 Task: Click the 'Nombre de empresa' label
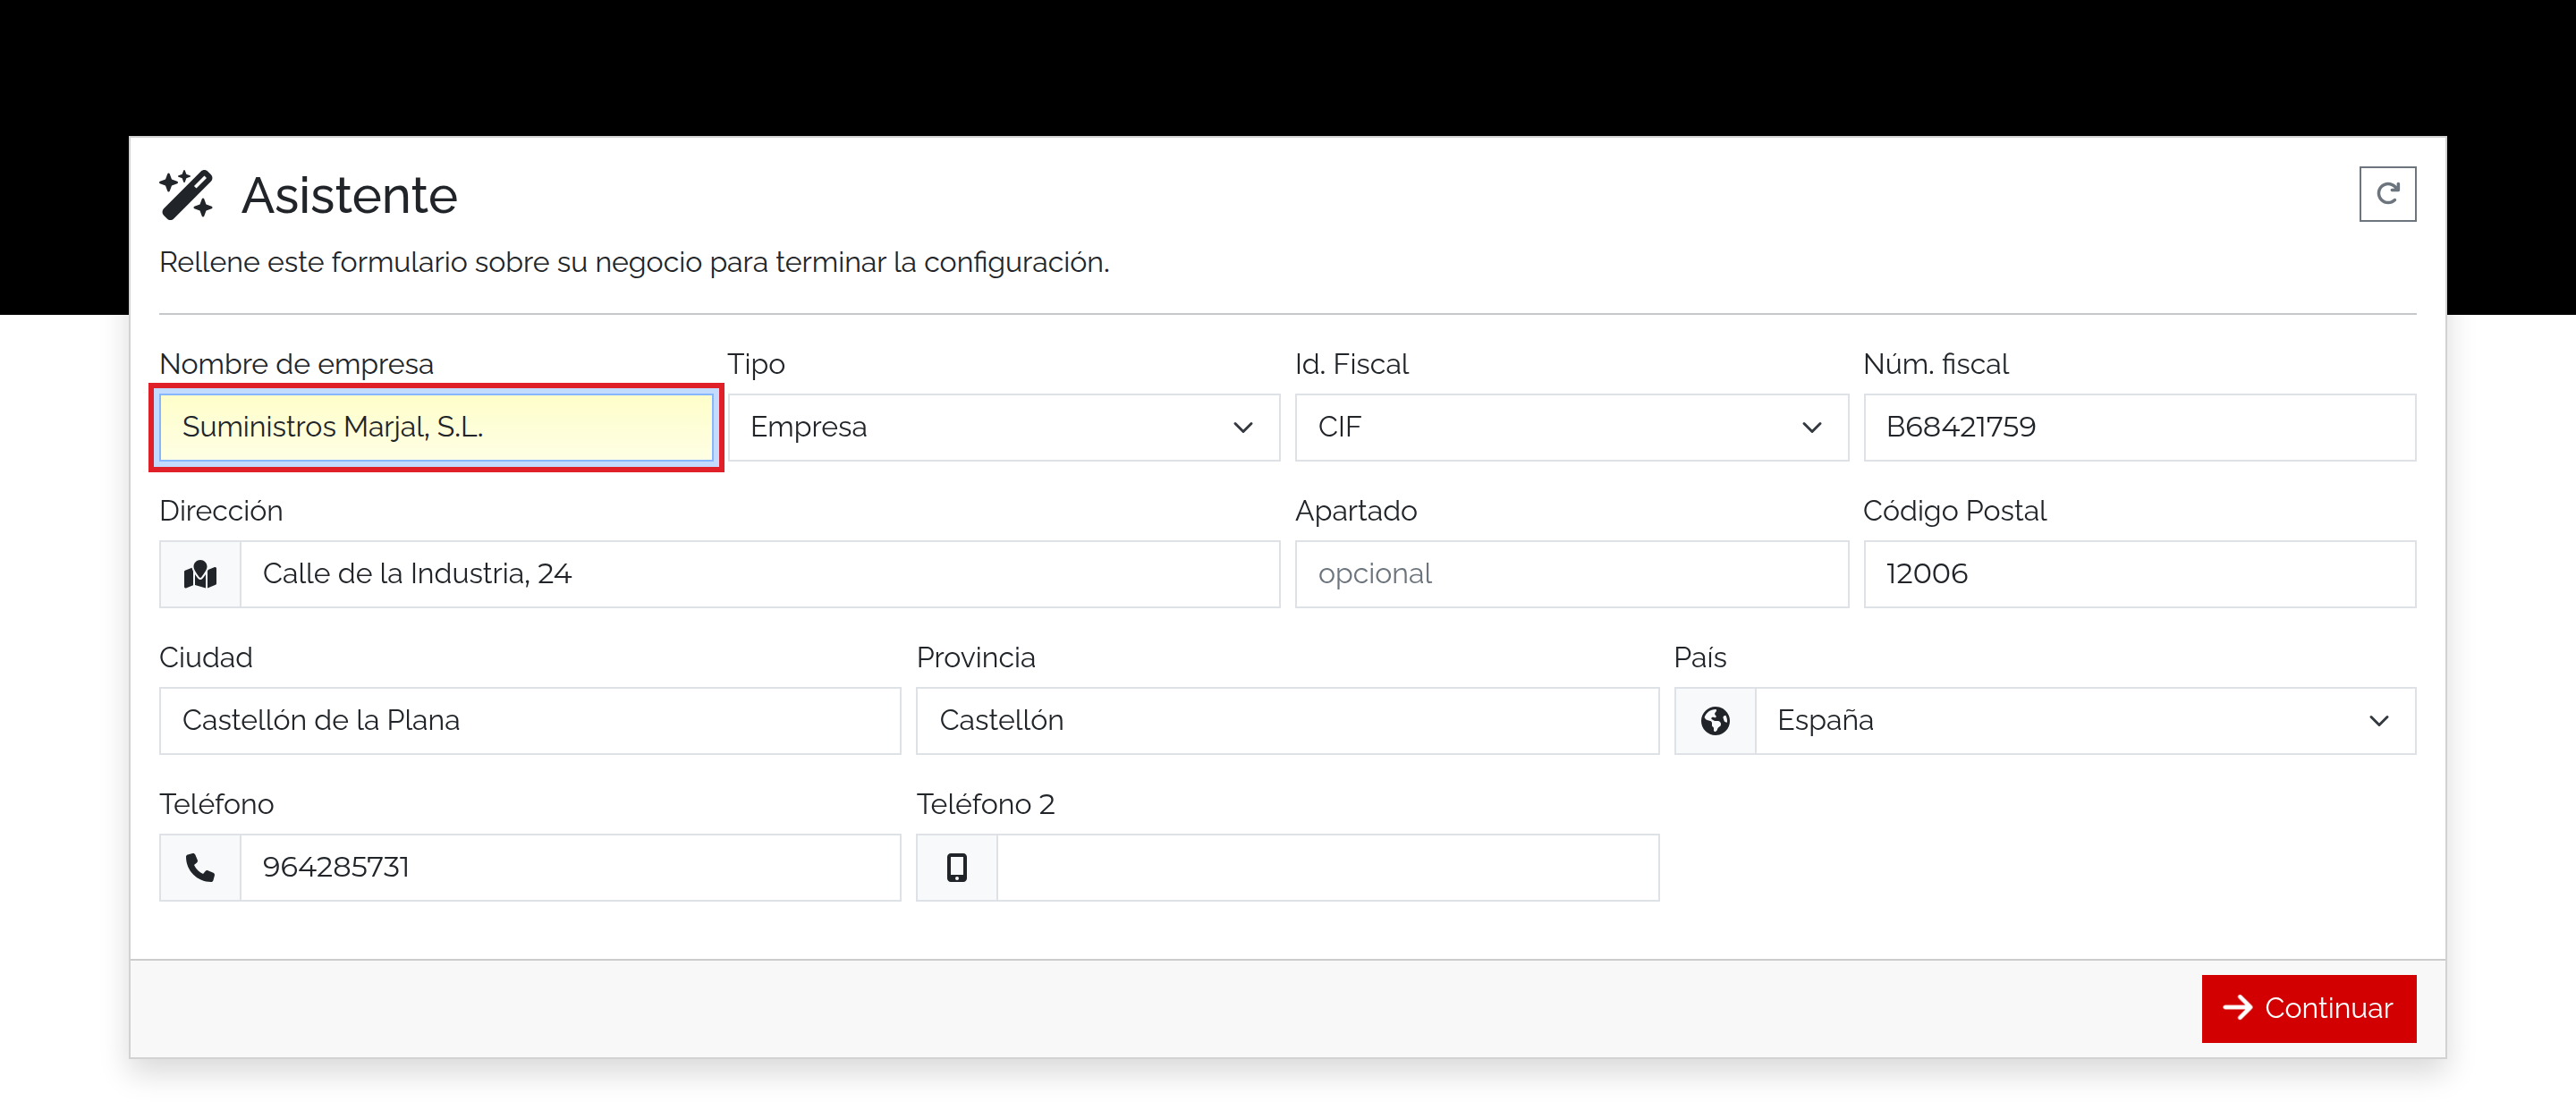click(296, 364)
